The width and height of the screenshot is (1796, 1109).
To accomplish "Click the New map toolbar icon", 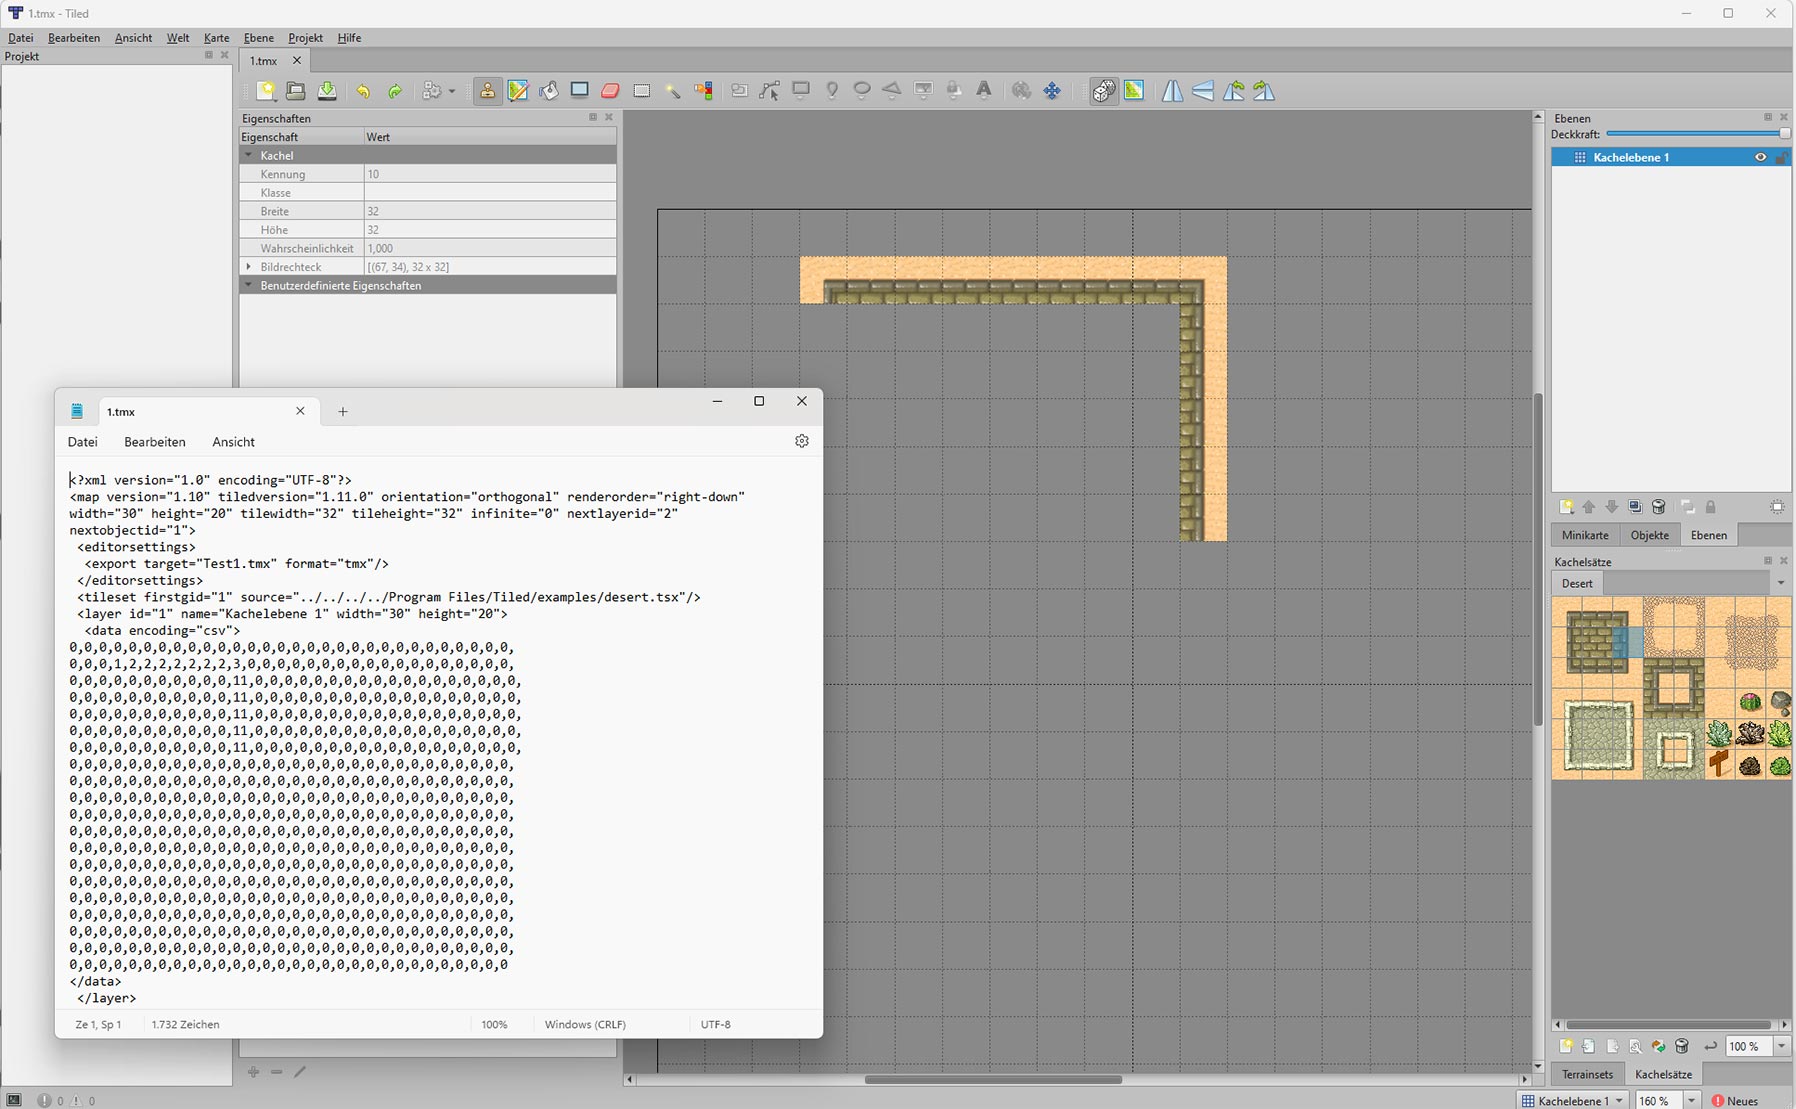I will [266, 91].
